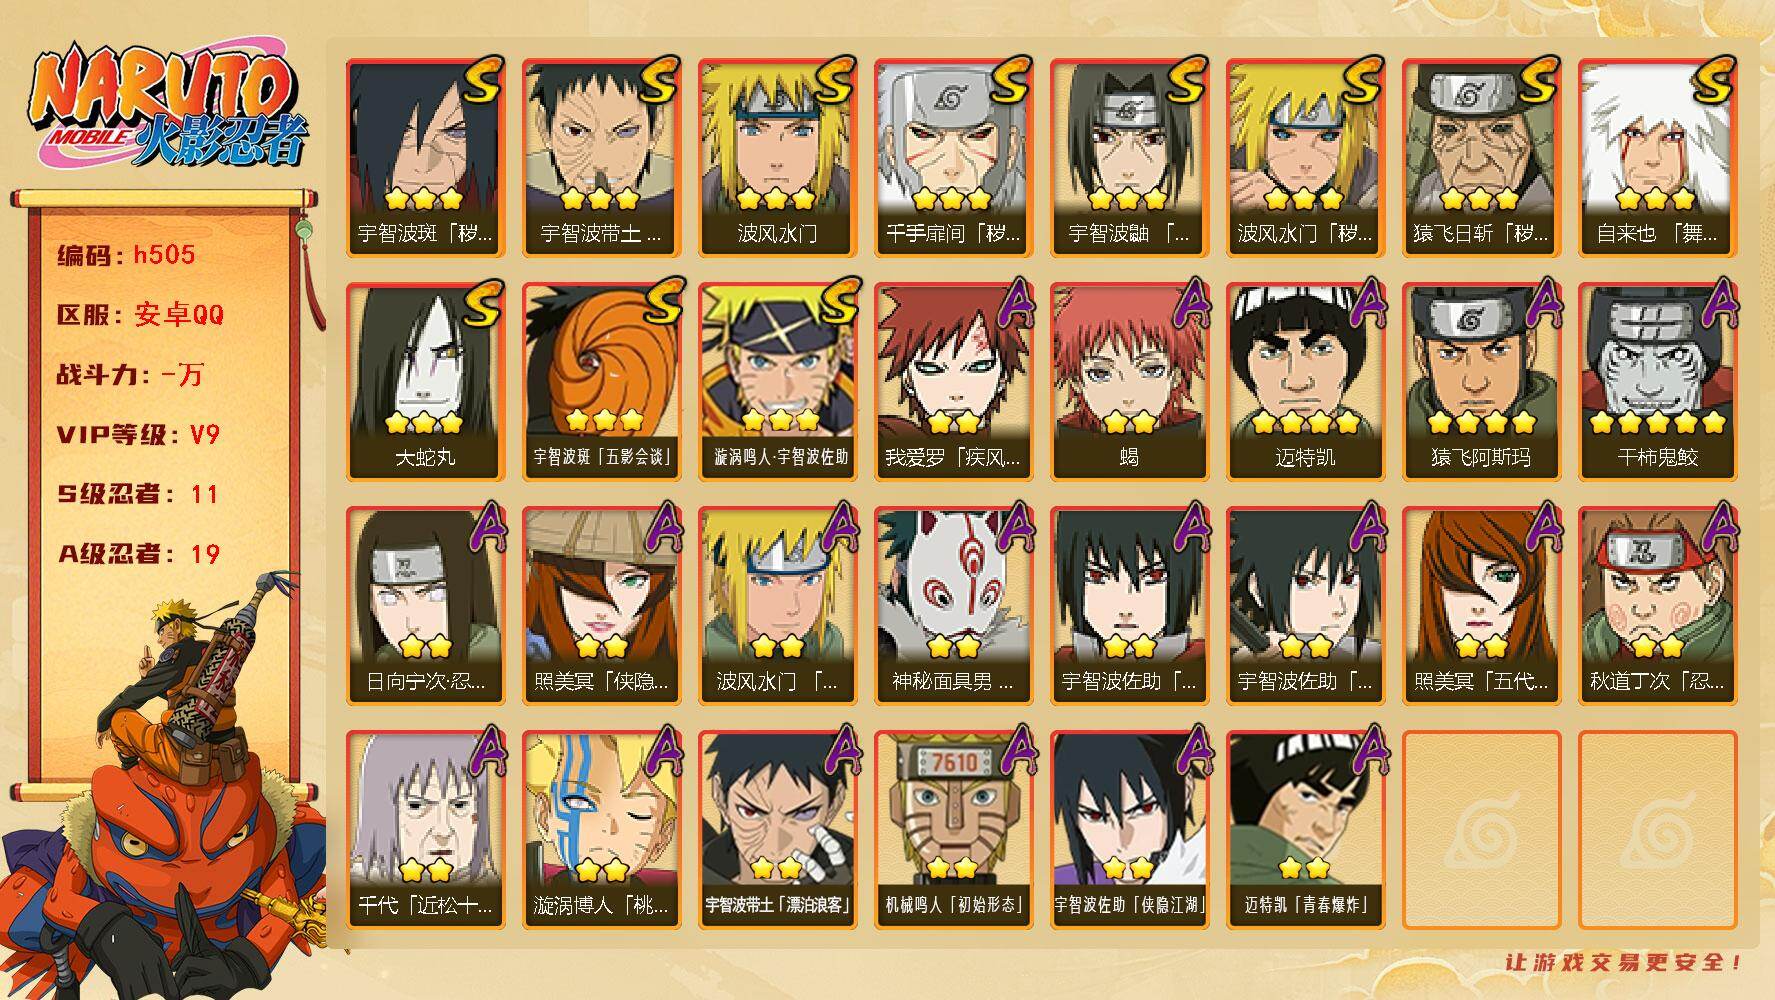Screen dimensions: 1775x1000
Task: Select the 蝎 red-haired ninja card
Action: (1129, 381)
